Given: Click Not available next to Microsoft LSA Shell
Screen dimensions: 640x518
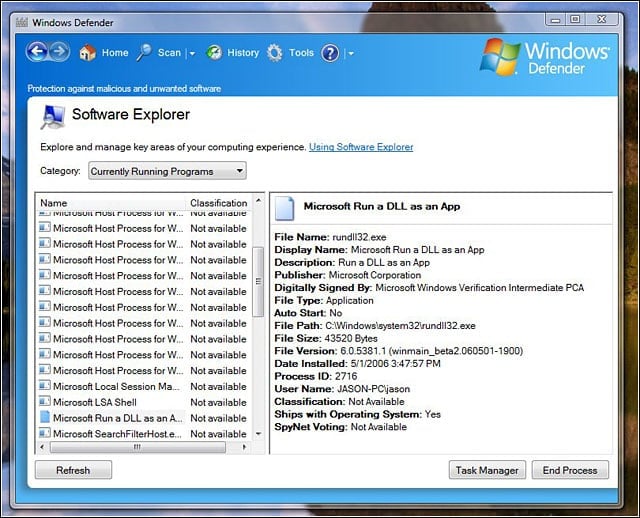Looking at the screenshot, I should coord(218,402).
